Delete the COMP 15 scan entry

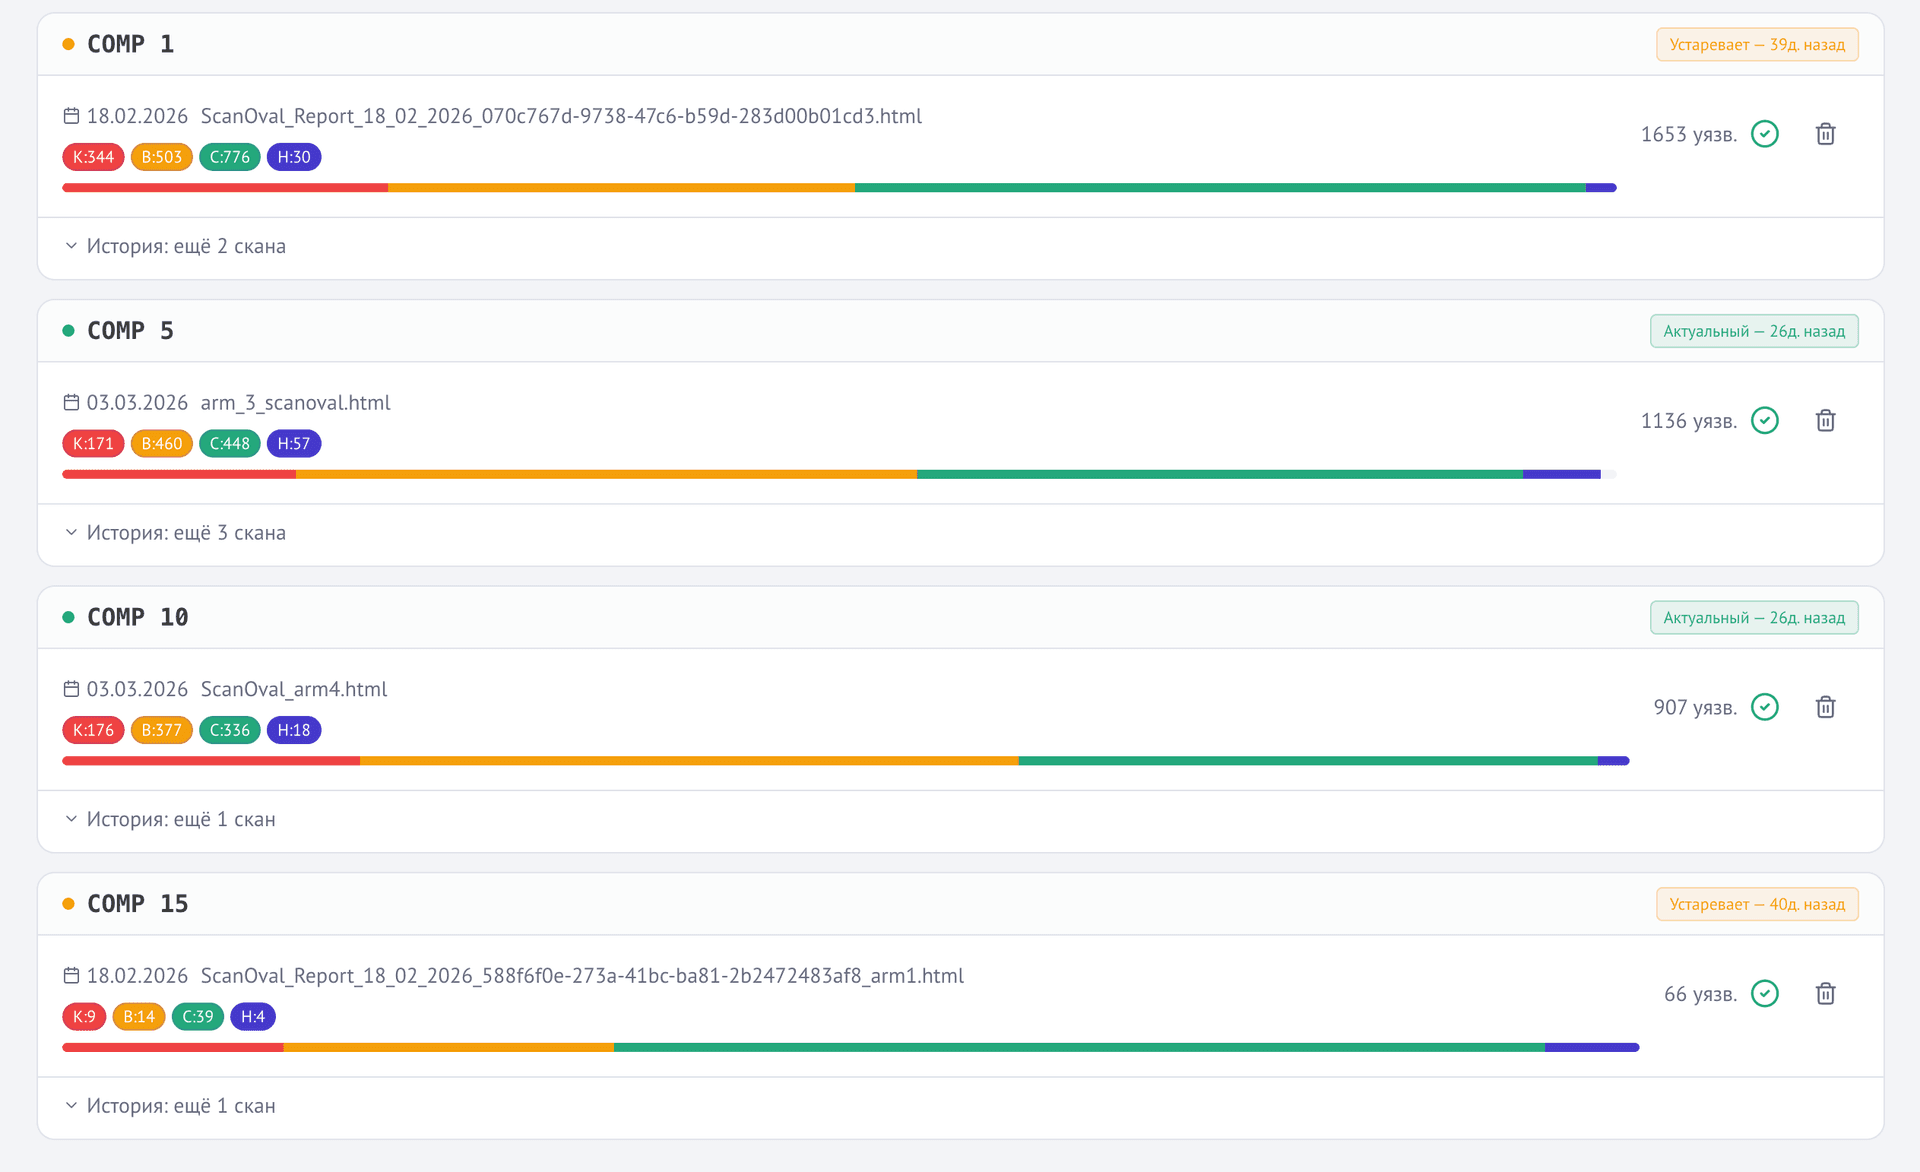(1825, 994)
